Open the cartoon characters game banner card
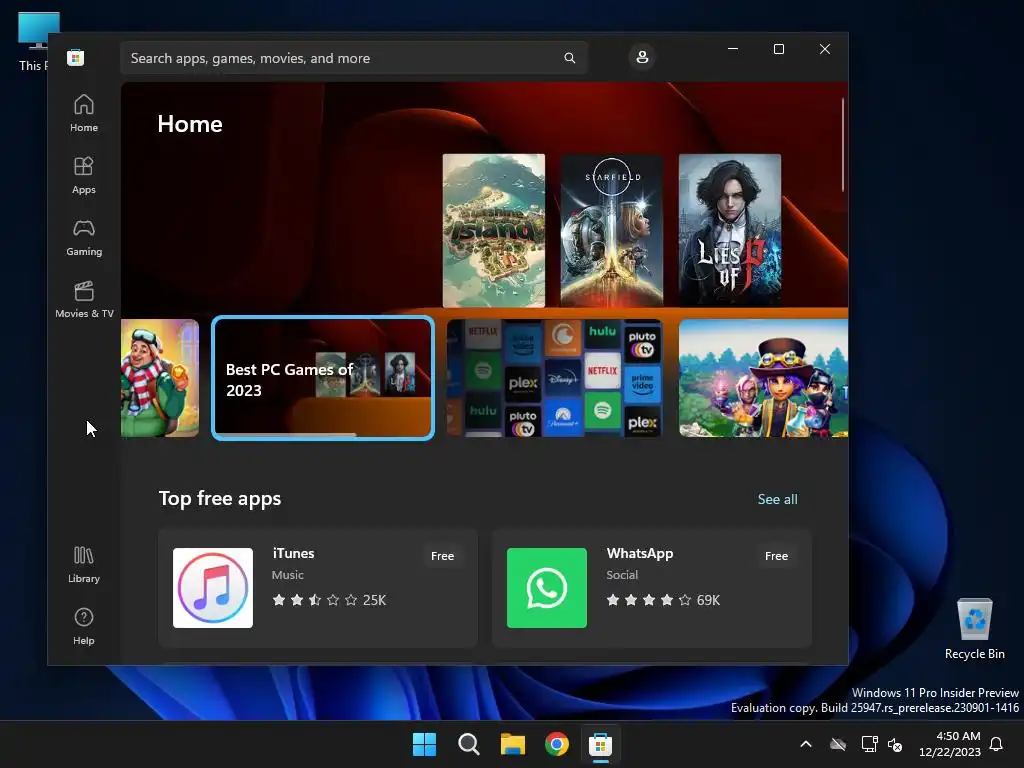The image size is (1024, 768). pyautogui.click(x=763, y=378)
